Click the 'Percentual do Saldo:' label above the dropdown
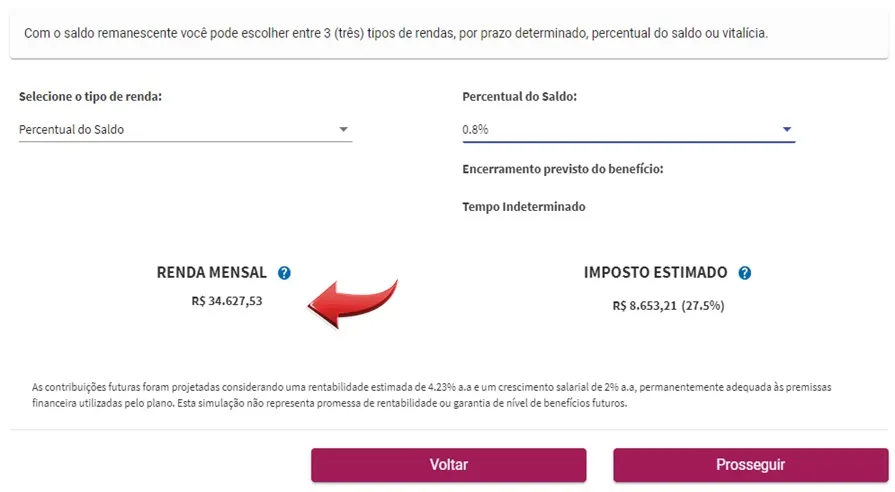This screenshot has width=895, height=492. (519, 96)
